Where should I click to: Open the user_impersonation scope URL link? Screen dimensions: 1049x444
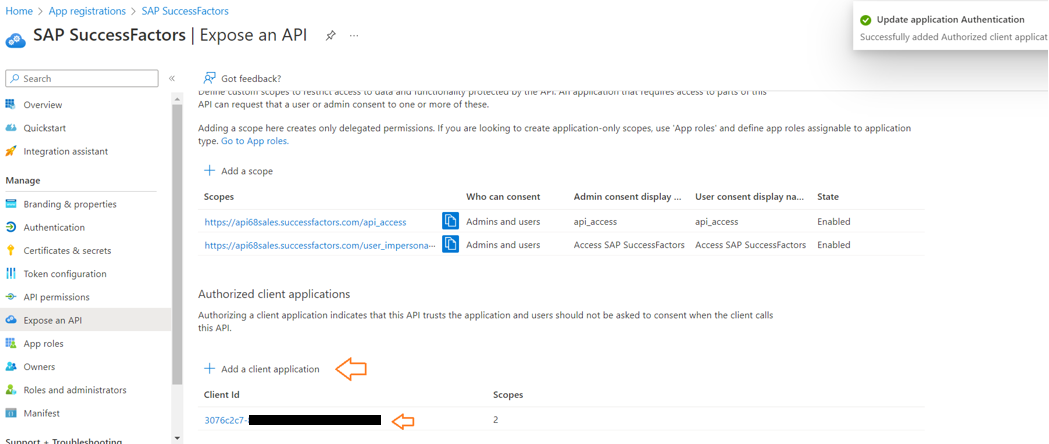coord(320,245)
